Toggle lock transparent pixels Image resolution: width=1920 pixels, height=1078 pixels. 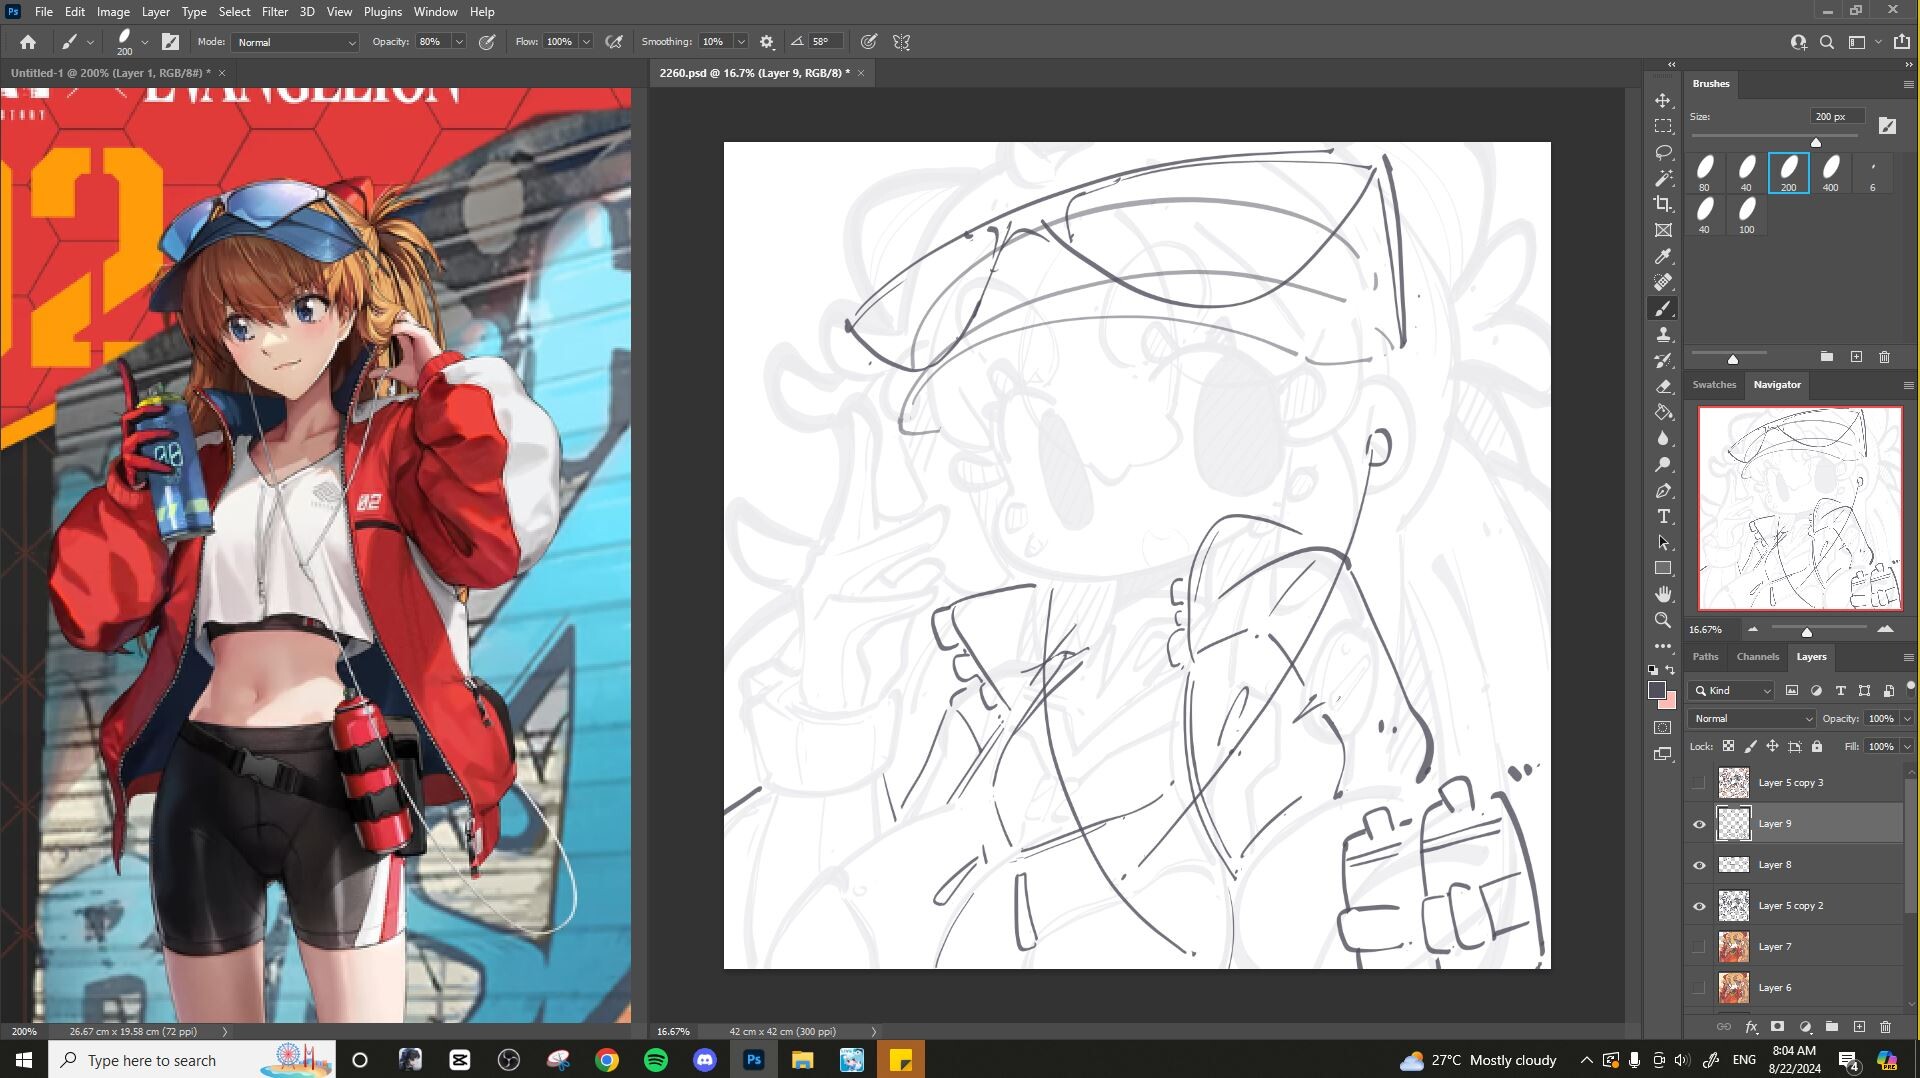(x=1728, y=746)
